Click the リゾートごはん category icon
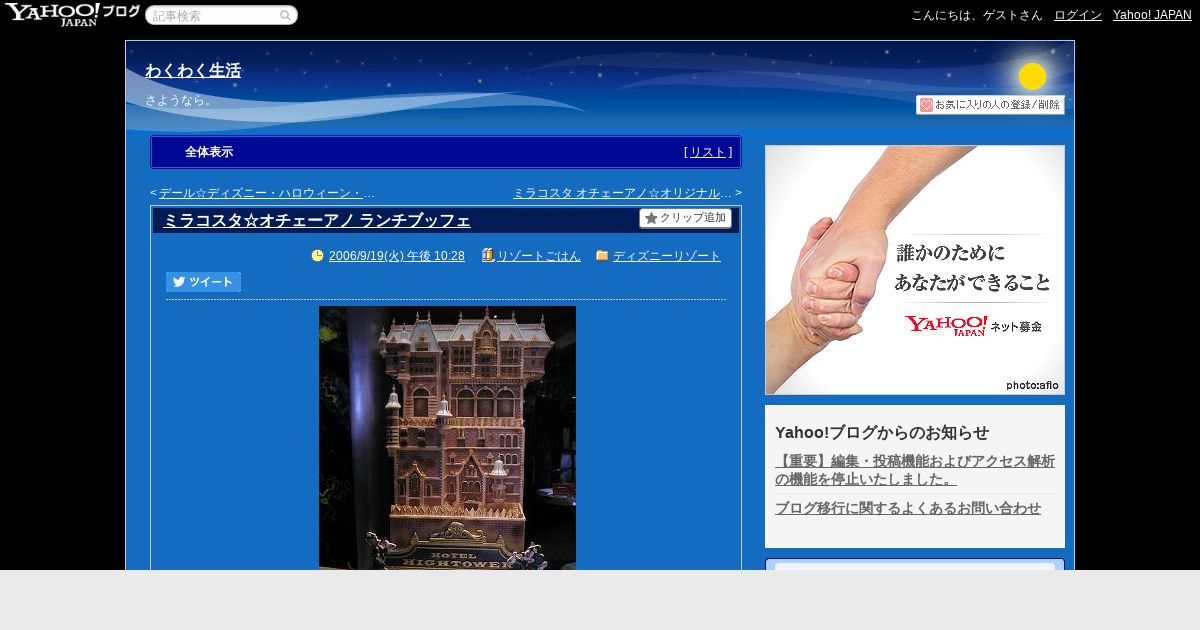The width and height of the screenshot is (1200, 630). [x=488, y=255]
